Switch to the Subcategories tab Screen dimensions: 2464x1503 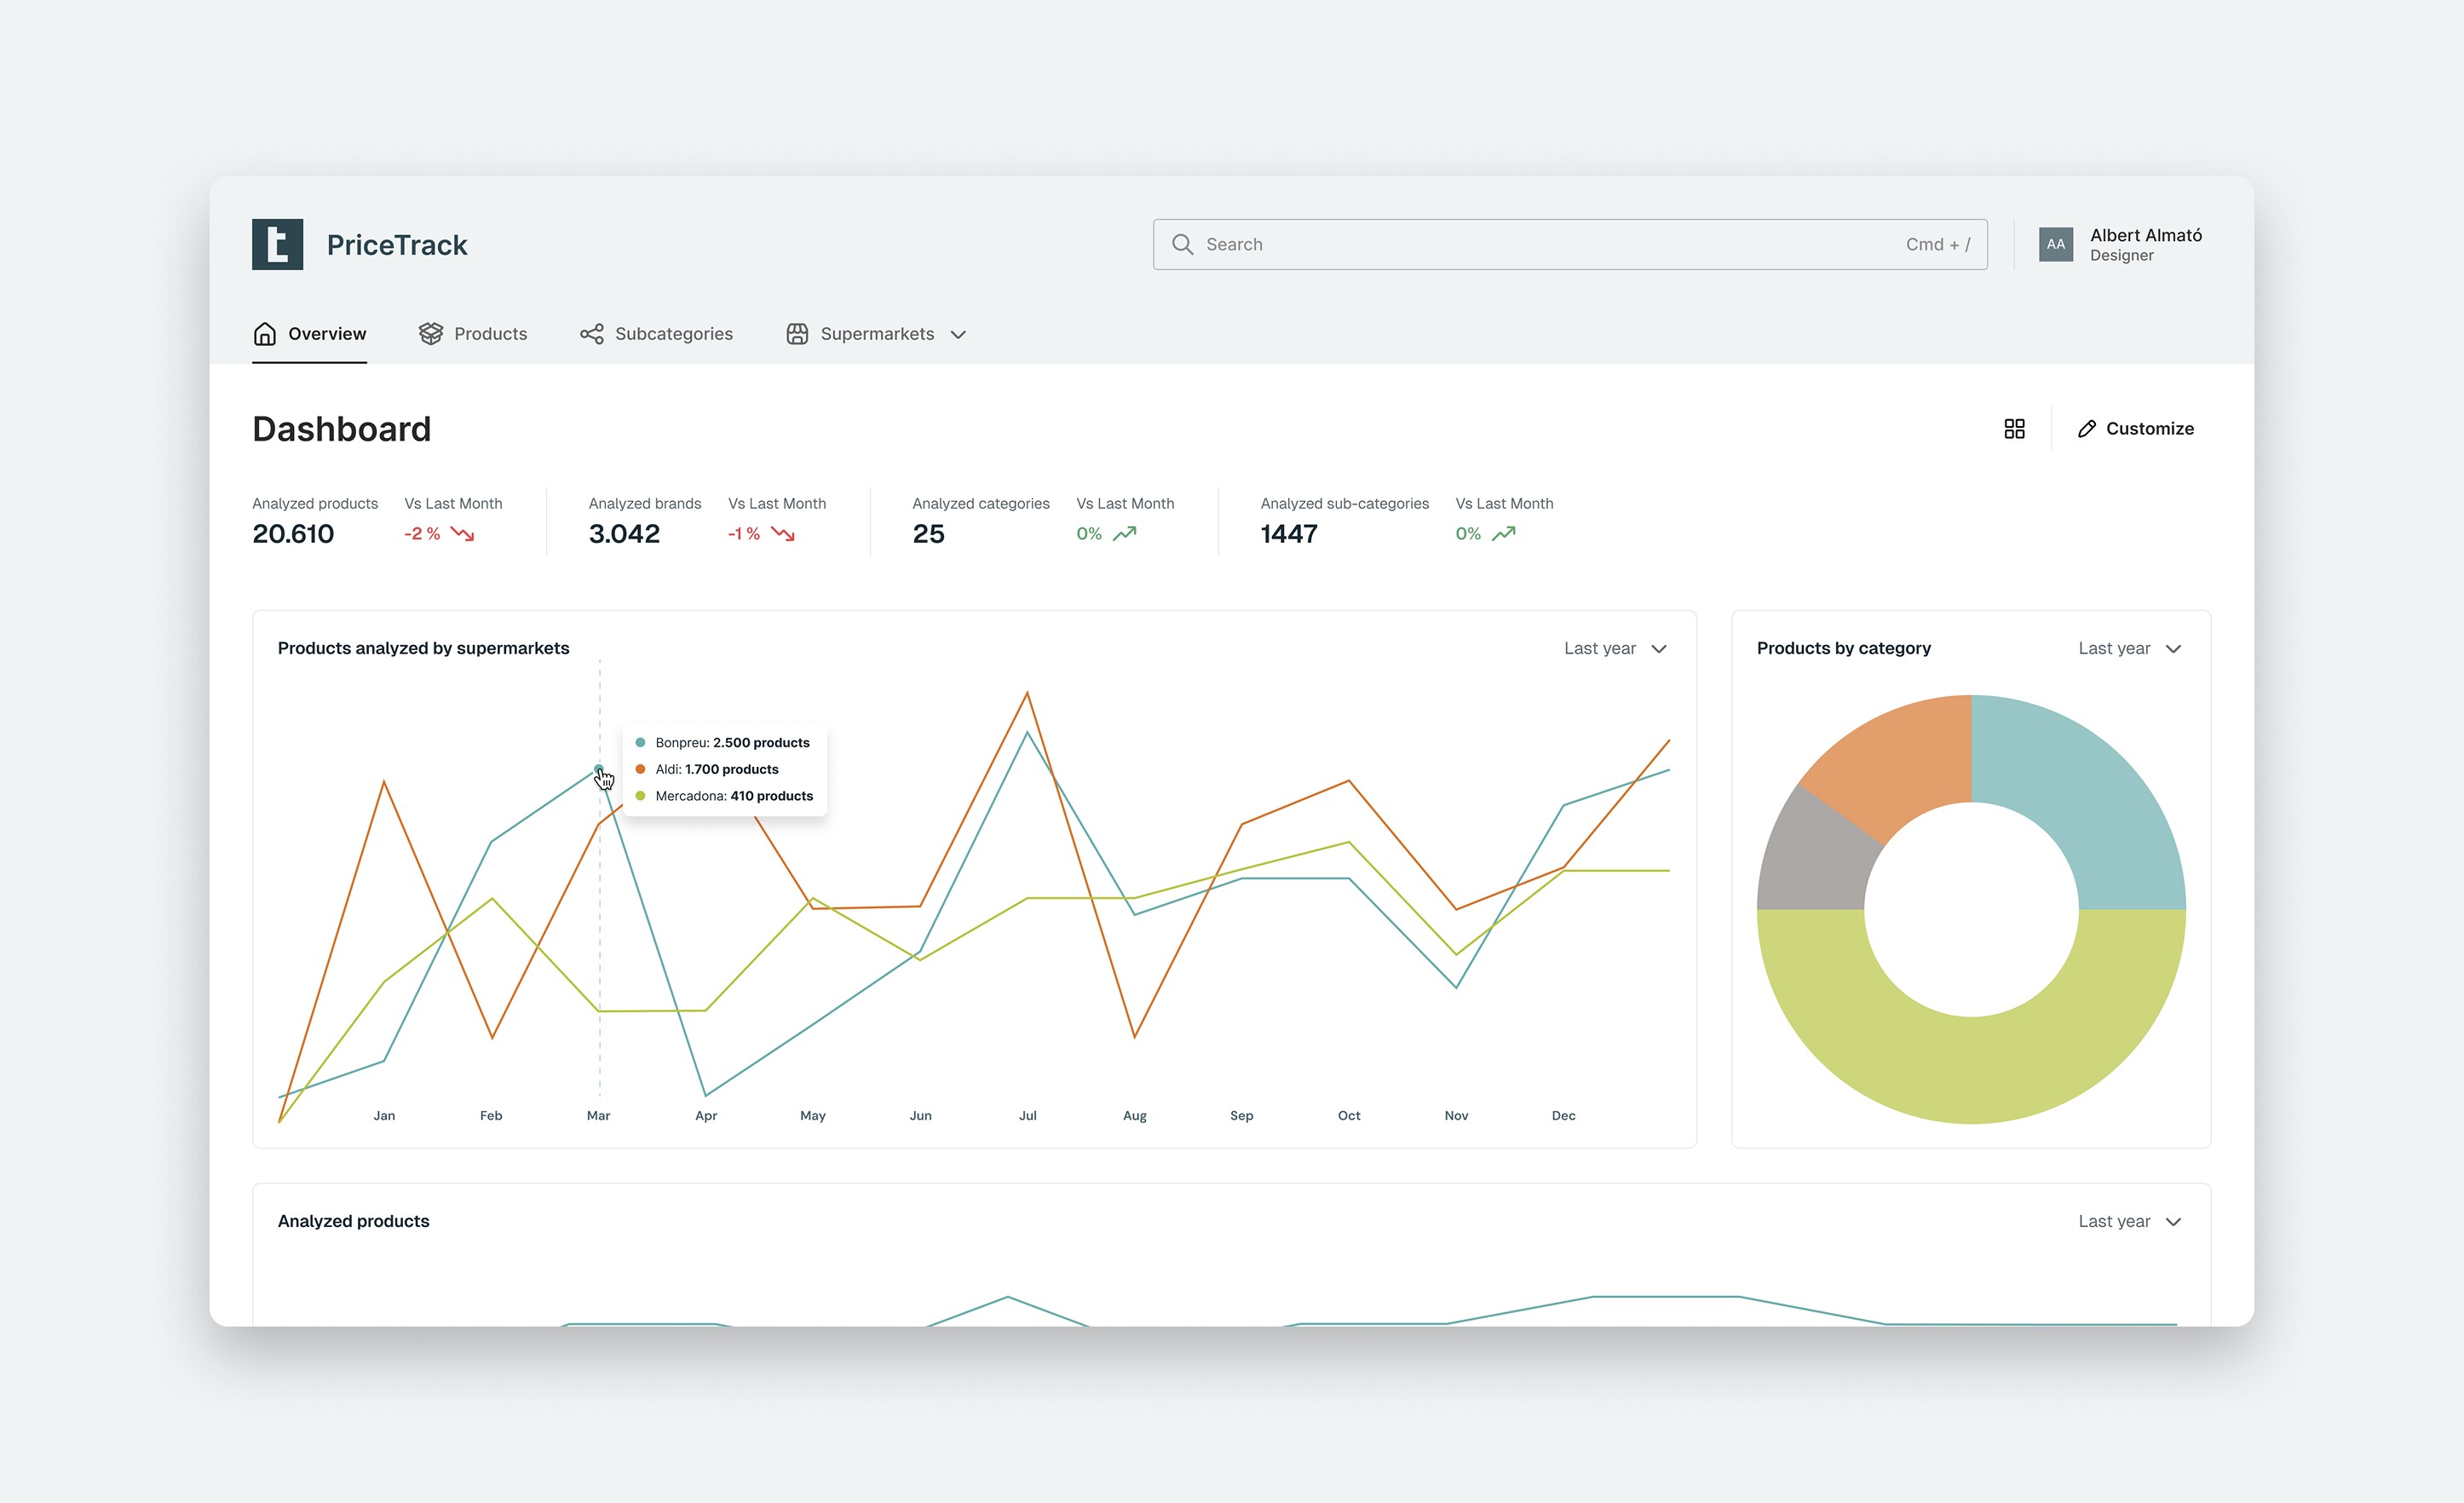[673, 333]
